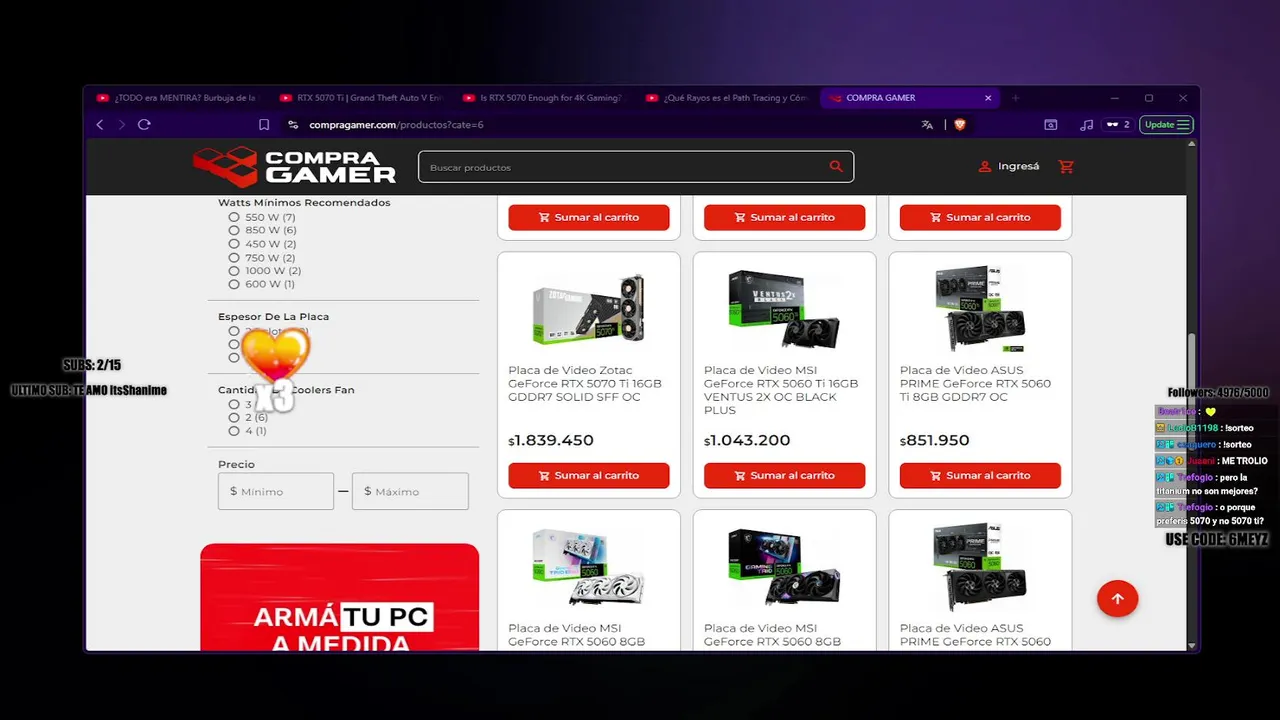The width and height of the screenshot is (1280, 720).
Task: Click the left Sumar al carrito in top row
Action: pos(589,217)
